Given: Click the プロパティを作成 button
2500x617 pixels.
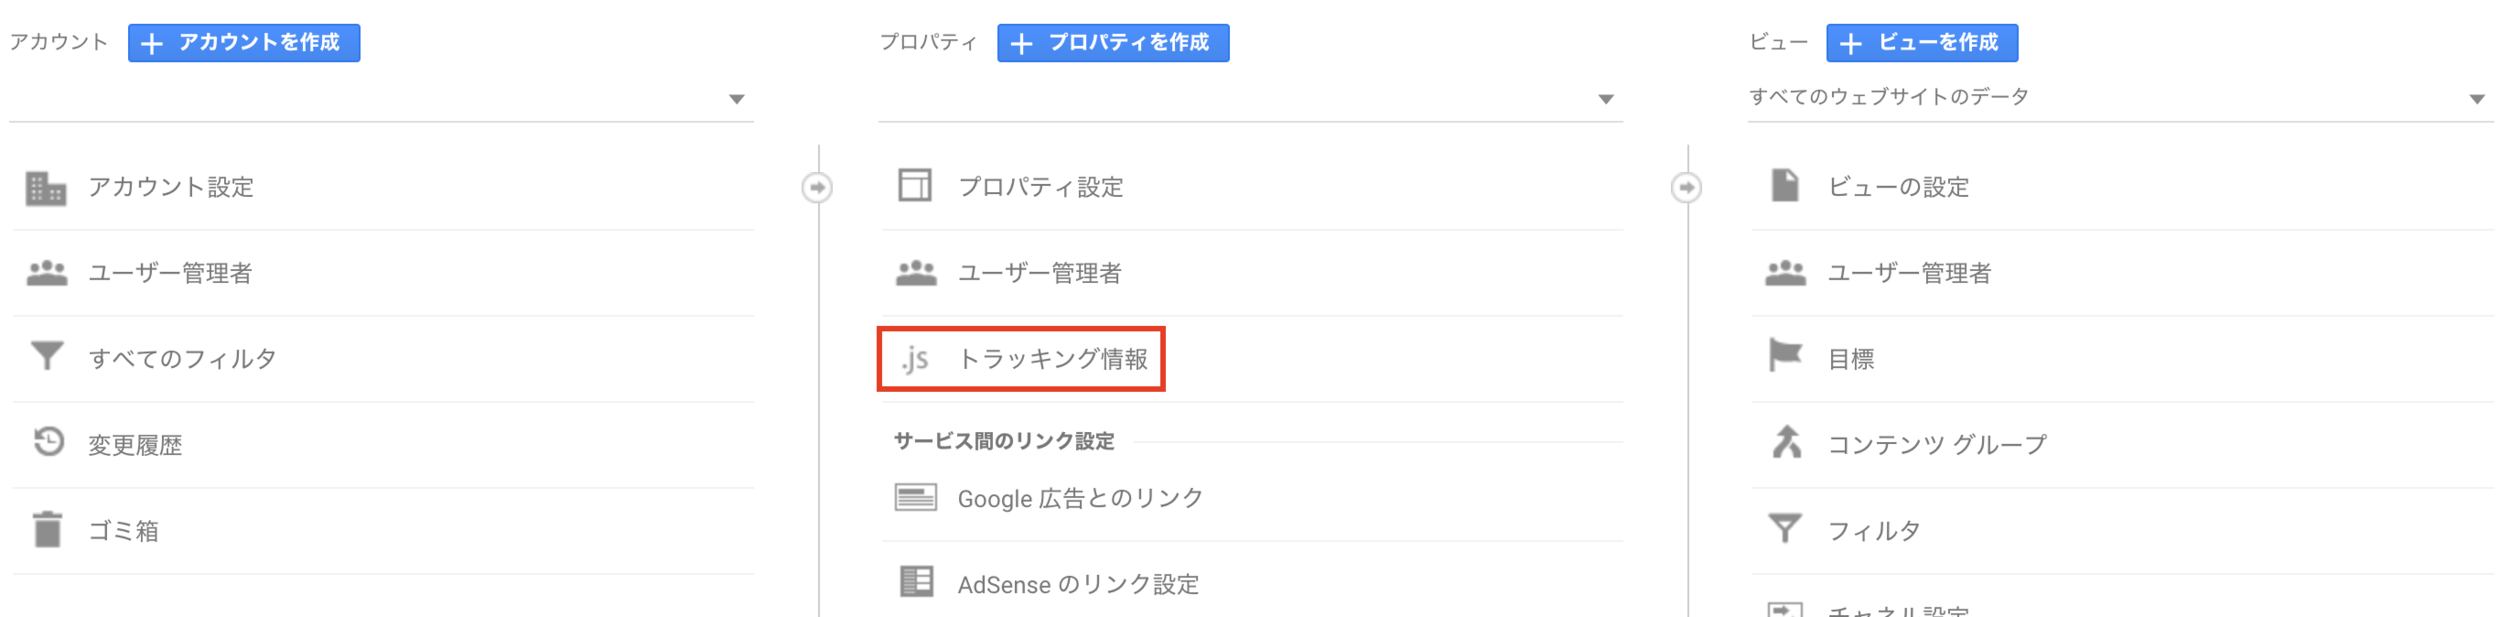Looking at the screenshot, I should (1113, 43).
